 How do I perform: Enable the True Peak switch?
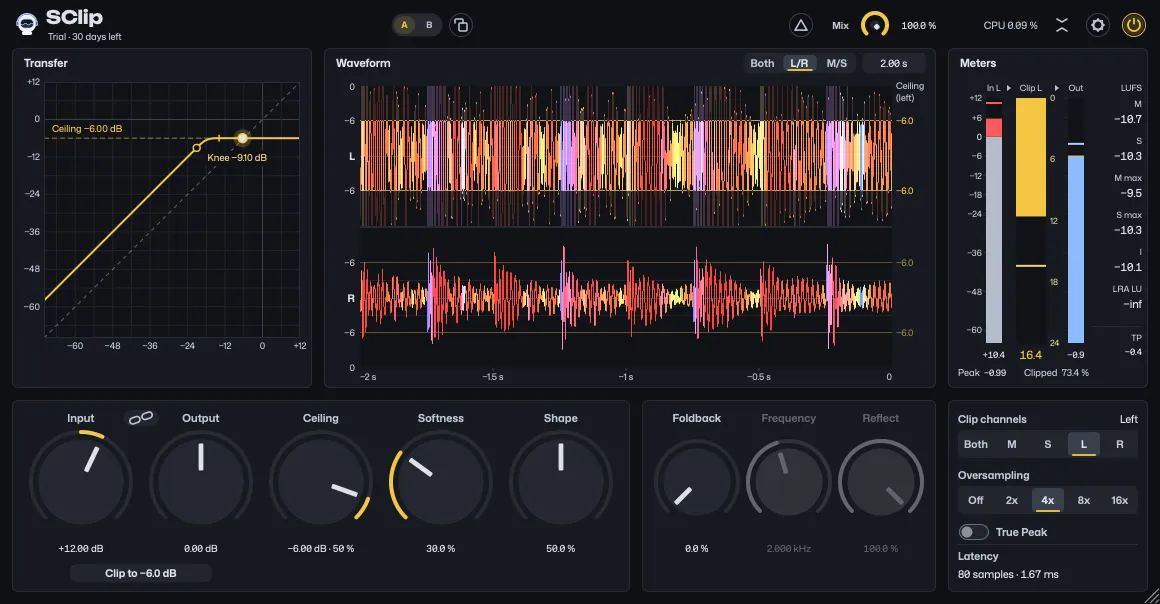[x=974, y=532]
